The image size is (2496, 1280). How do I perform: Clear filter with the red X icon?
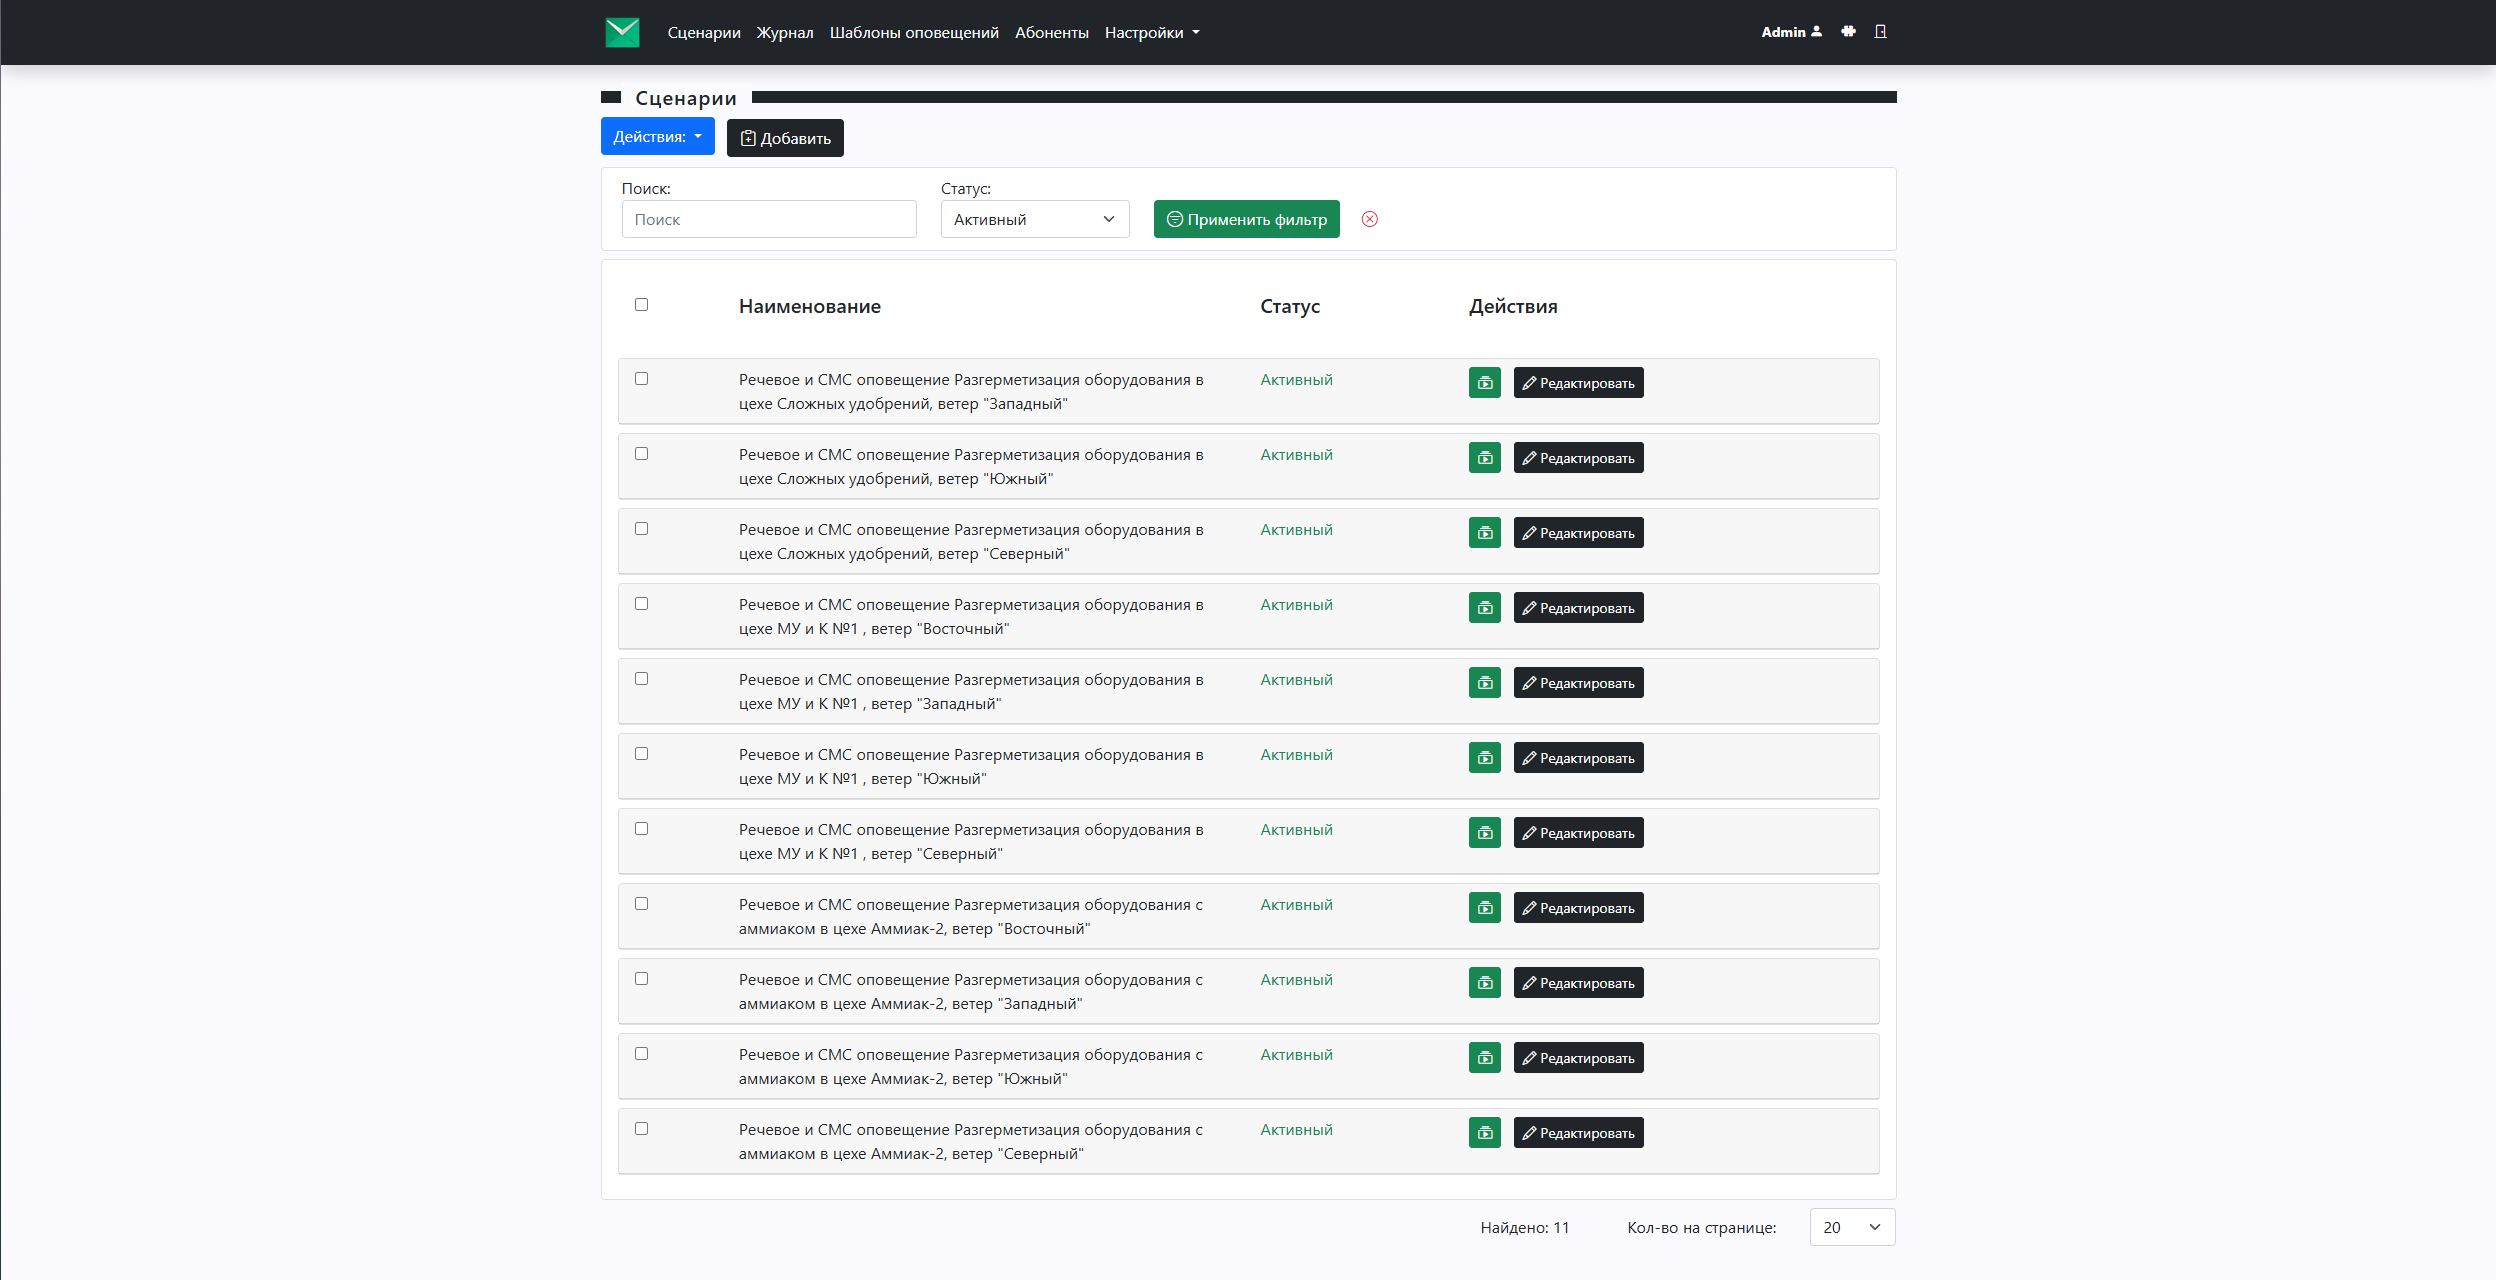coord(1370,219)
